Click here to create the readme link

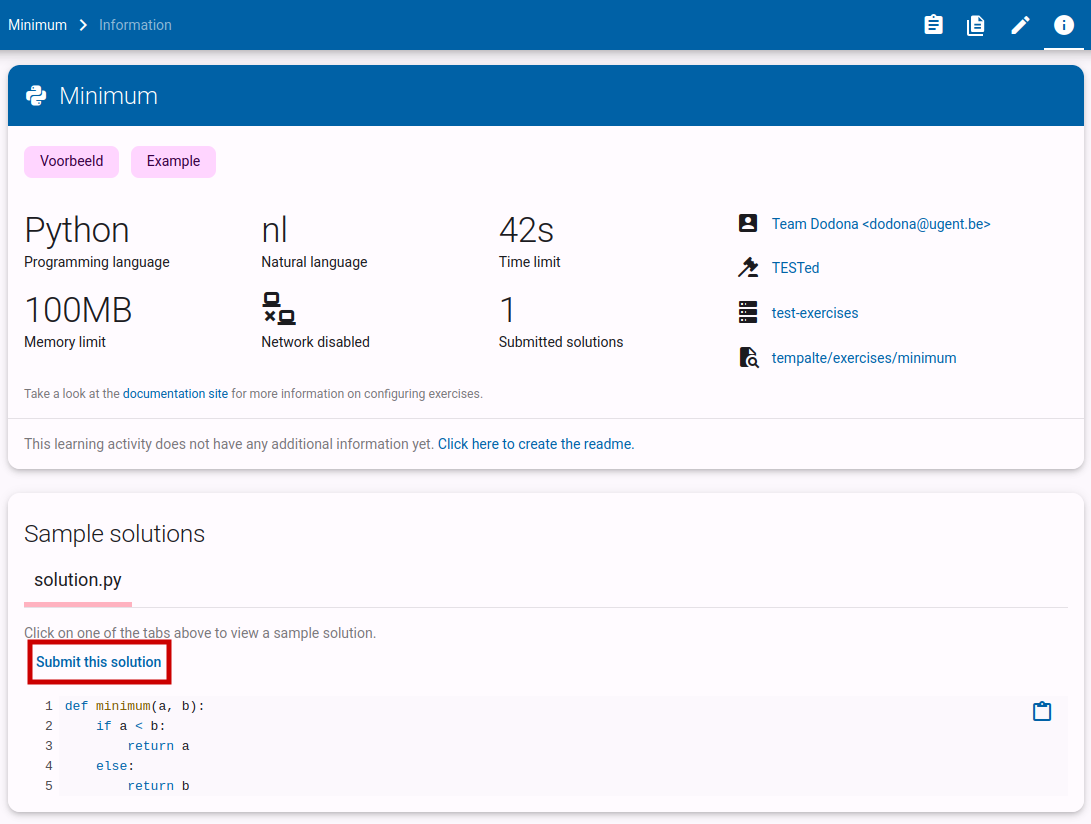pos(536,444)
